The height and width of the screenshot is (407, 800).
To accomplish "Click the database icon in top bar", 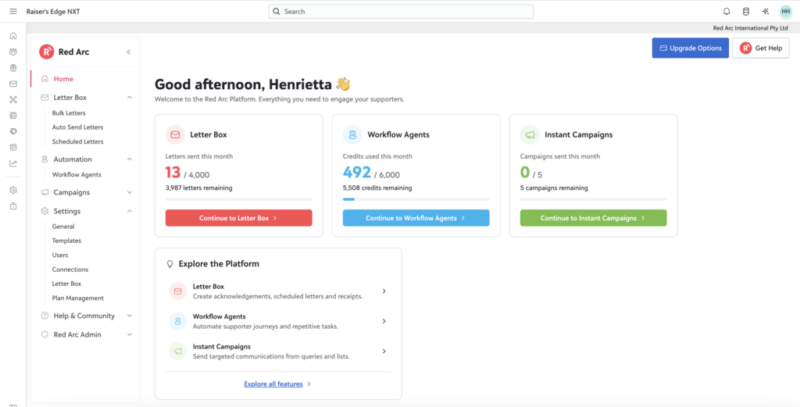I will tap(746, 11).
